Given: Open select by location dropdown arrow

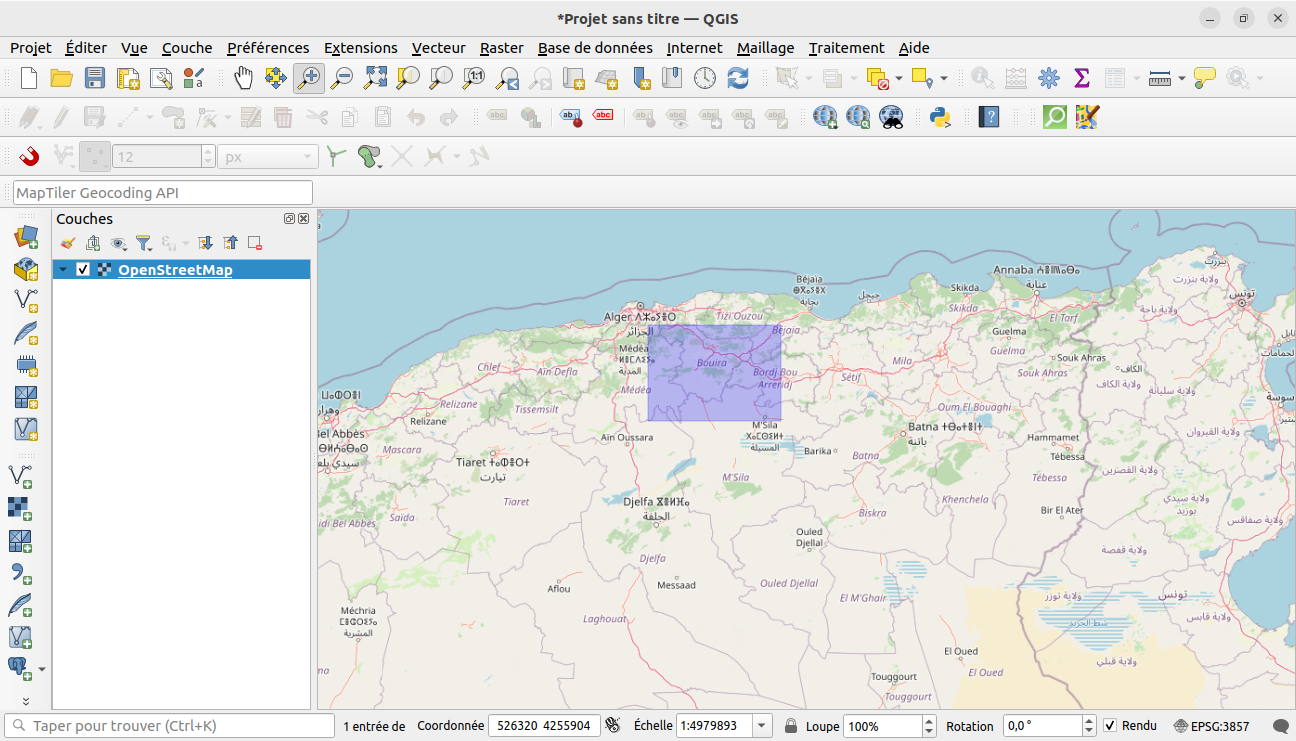Looking at the screenshot, I should (x=943, y=78).
